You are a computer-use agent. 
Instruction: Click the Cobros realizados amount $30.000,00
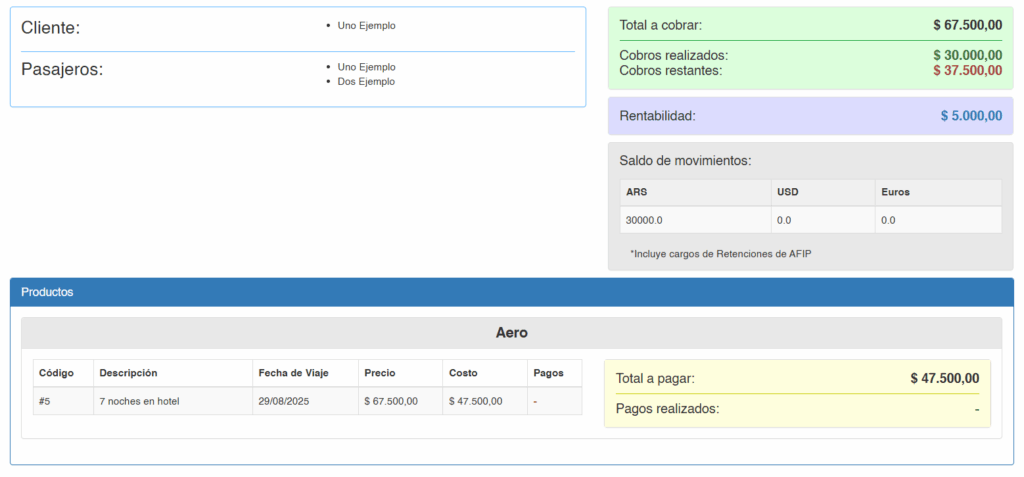coord(967,55)
